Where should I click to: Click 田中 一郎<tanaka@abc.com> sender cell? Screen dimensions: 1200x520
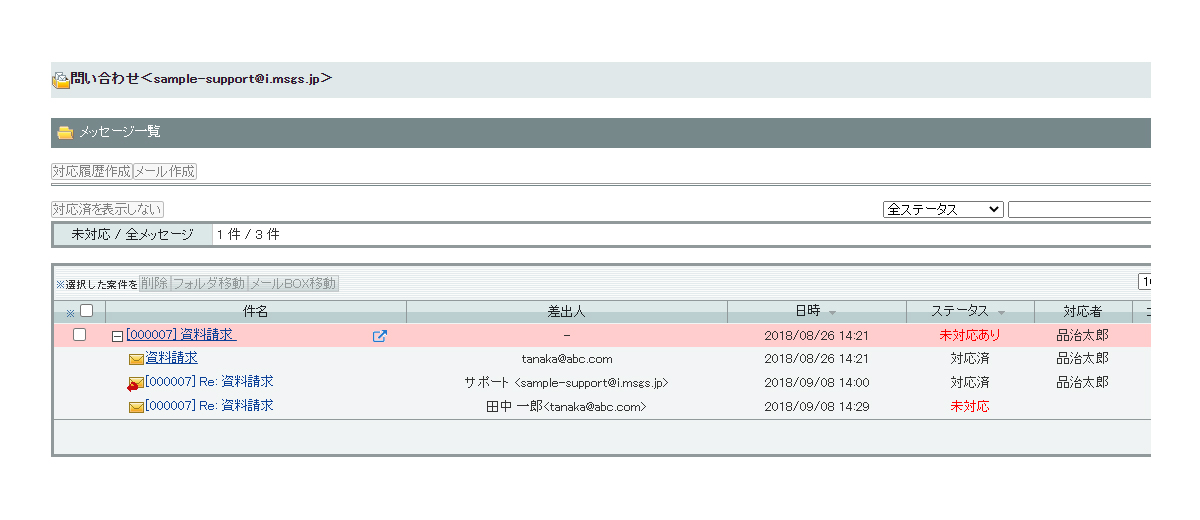pyautogui.click(x=566, y=407)
